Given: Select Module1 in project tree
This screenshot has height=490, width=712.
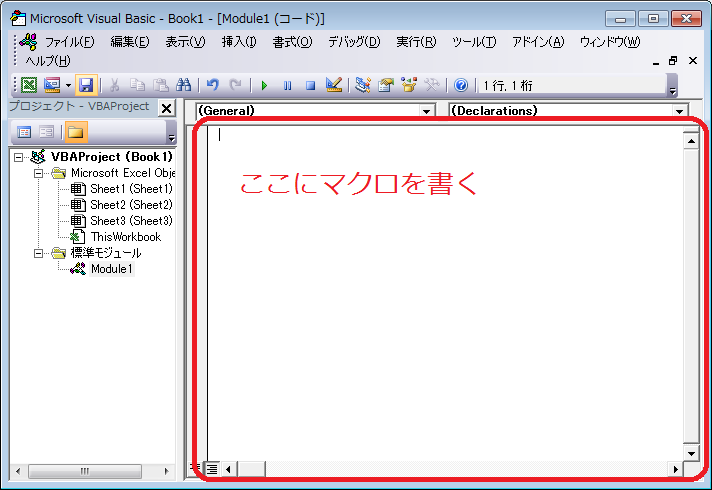Looking at the screenshot, I should tap(112, 269).
